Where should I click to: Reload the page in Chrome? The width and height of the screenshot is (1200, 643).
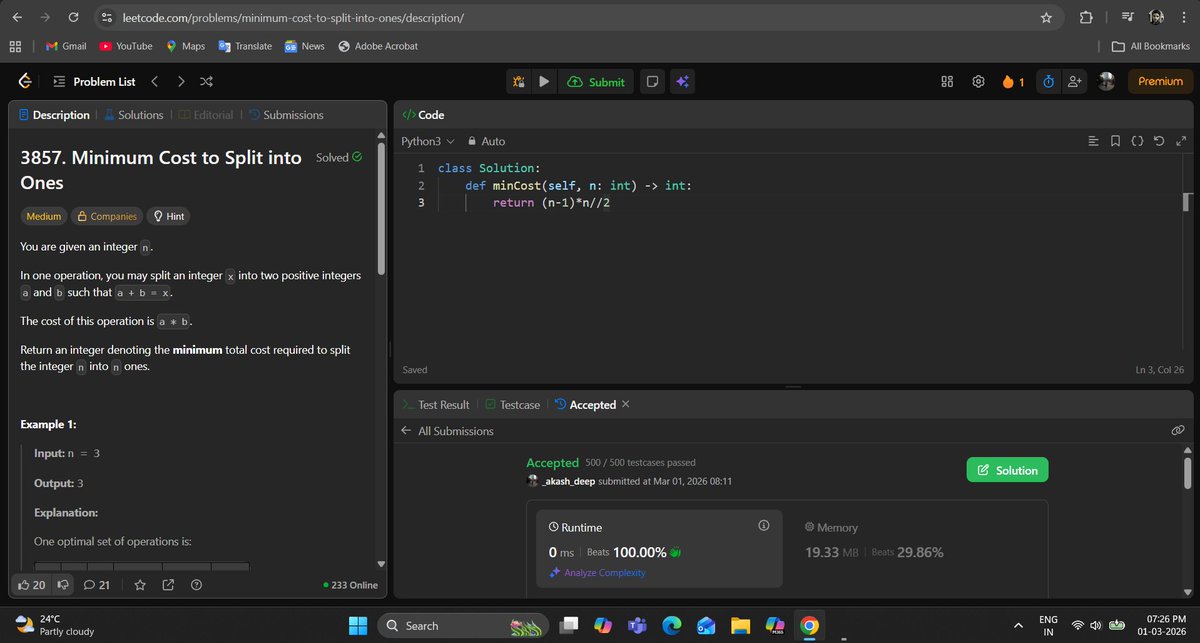coord(74,18)
